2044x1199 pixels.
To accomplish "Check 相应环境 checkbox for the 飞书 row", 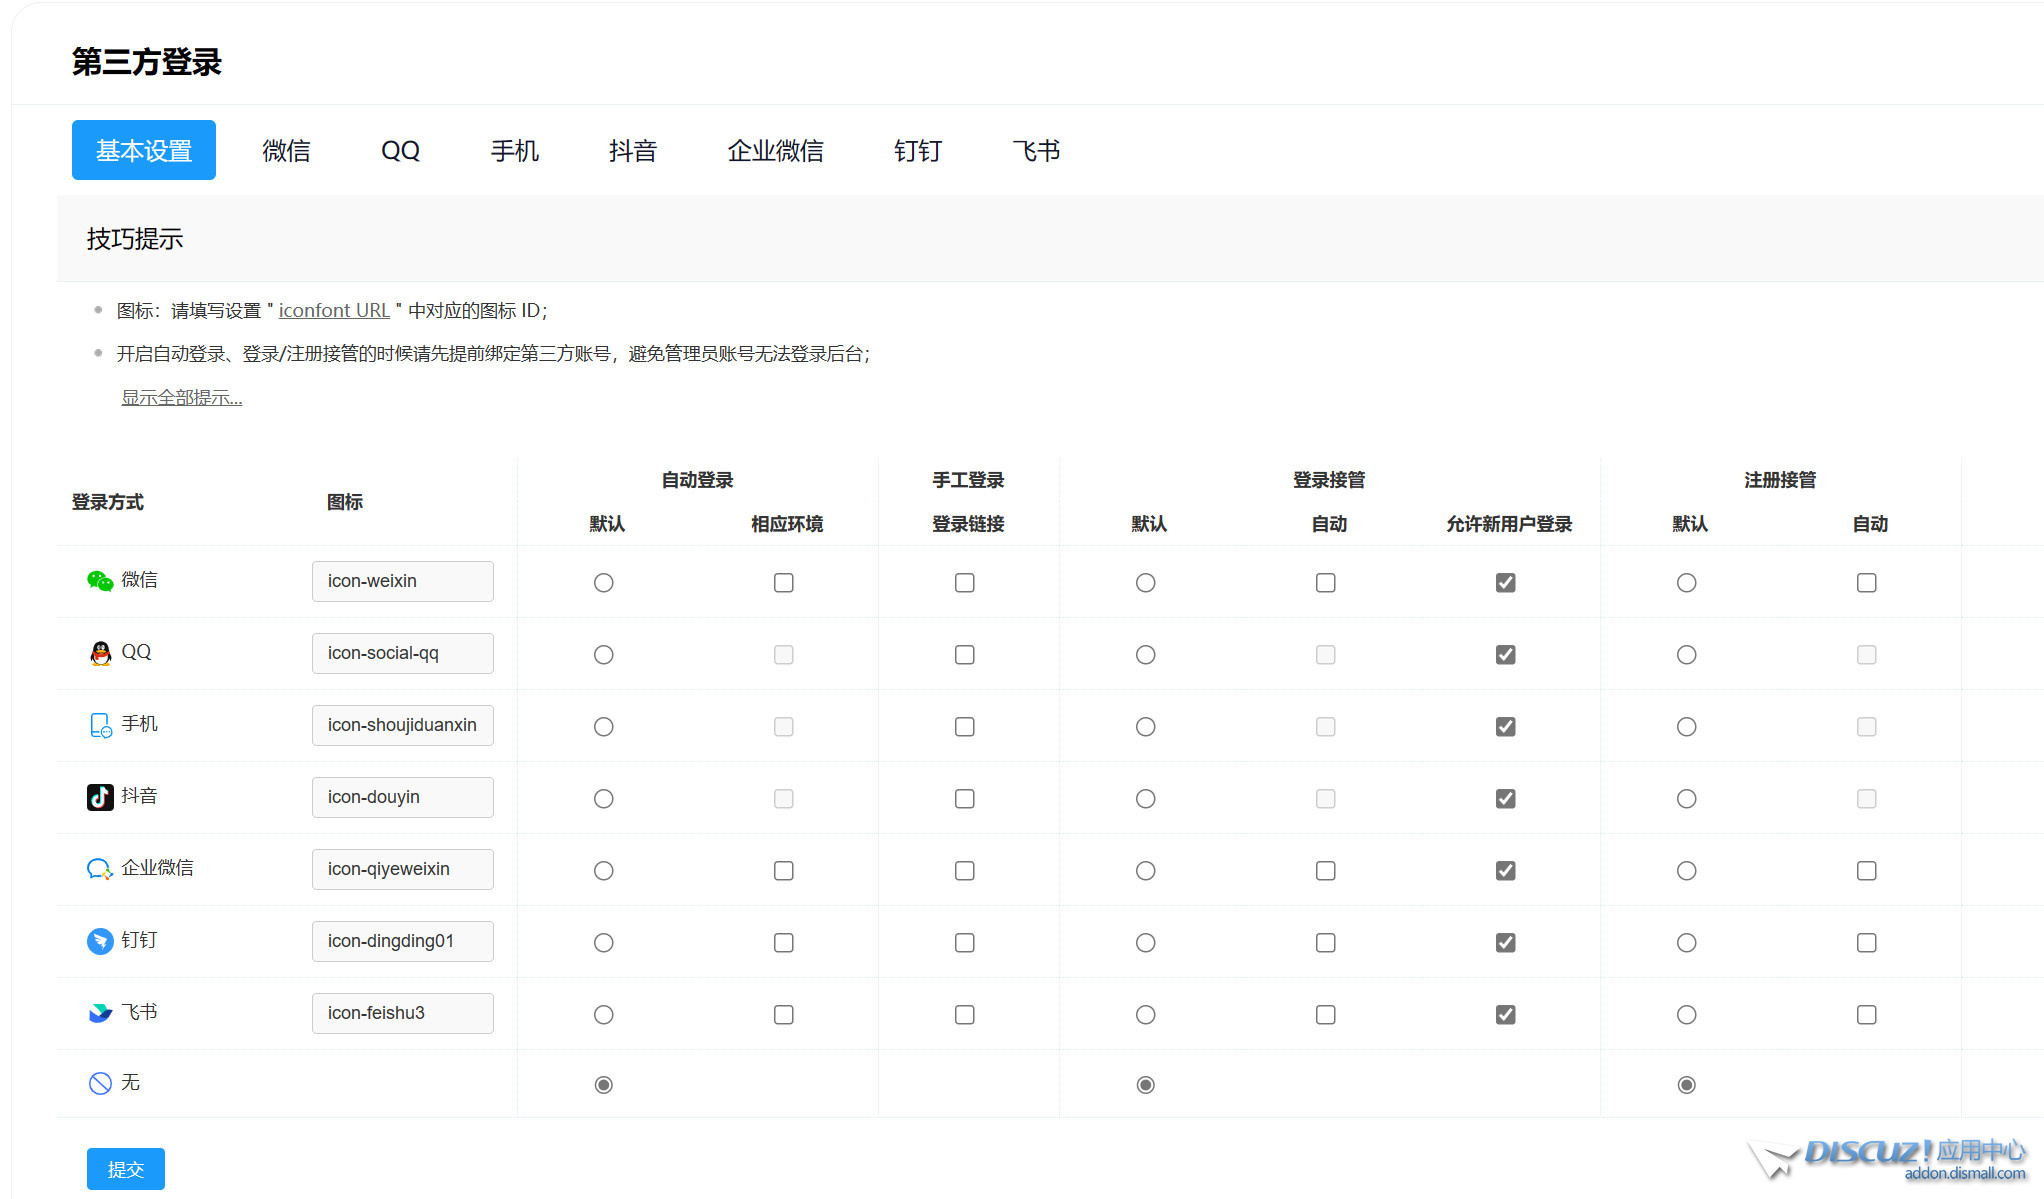I will [783, 1014].
